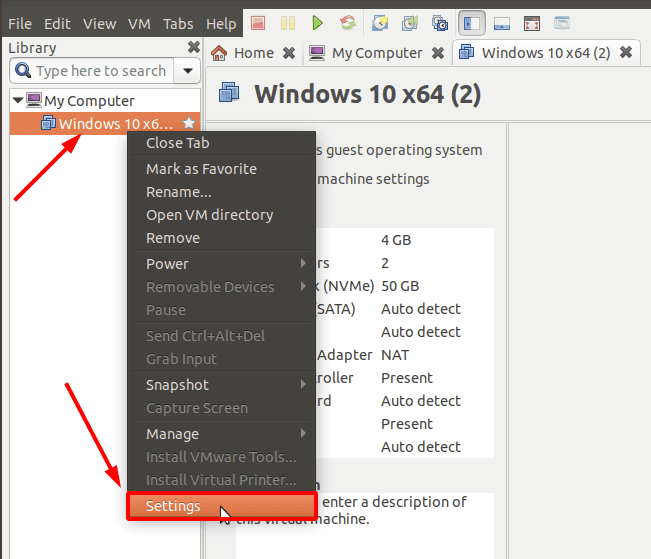Click the Take Snapshot clock icon
The image size is (651, 559).
[380, 23]
